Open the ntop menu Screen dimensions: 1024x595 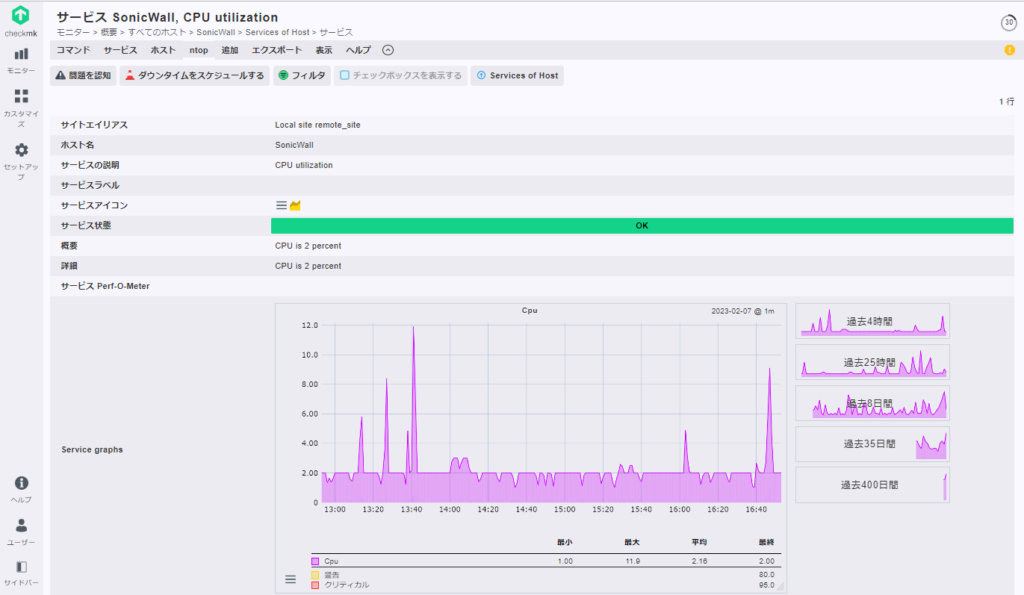pyautogui.click(x=199, y=50)
